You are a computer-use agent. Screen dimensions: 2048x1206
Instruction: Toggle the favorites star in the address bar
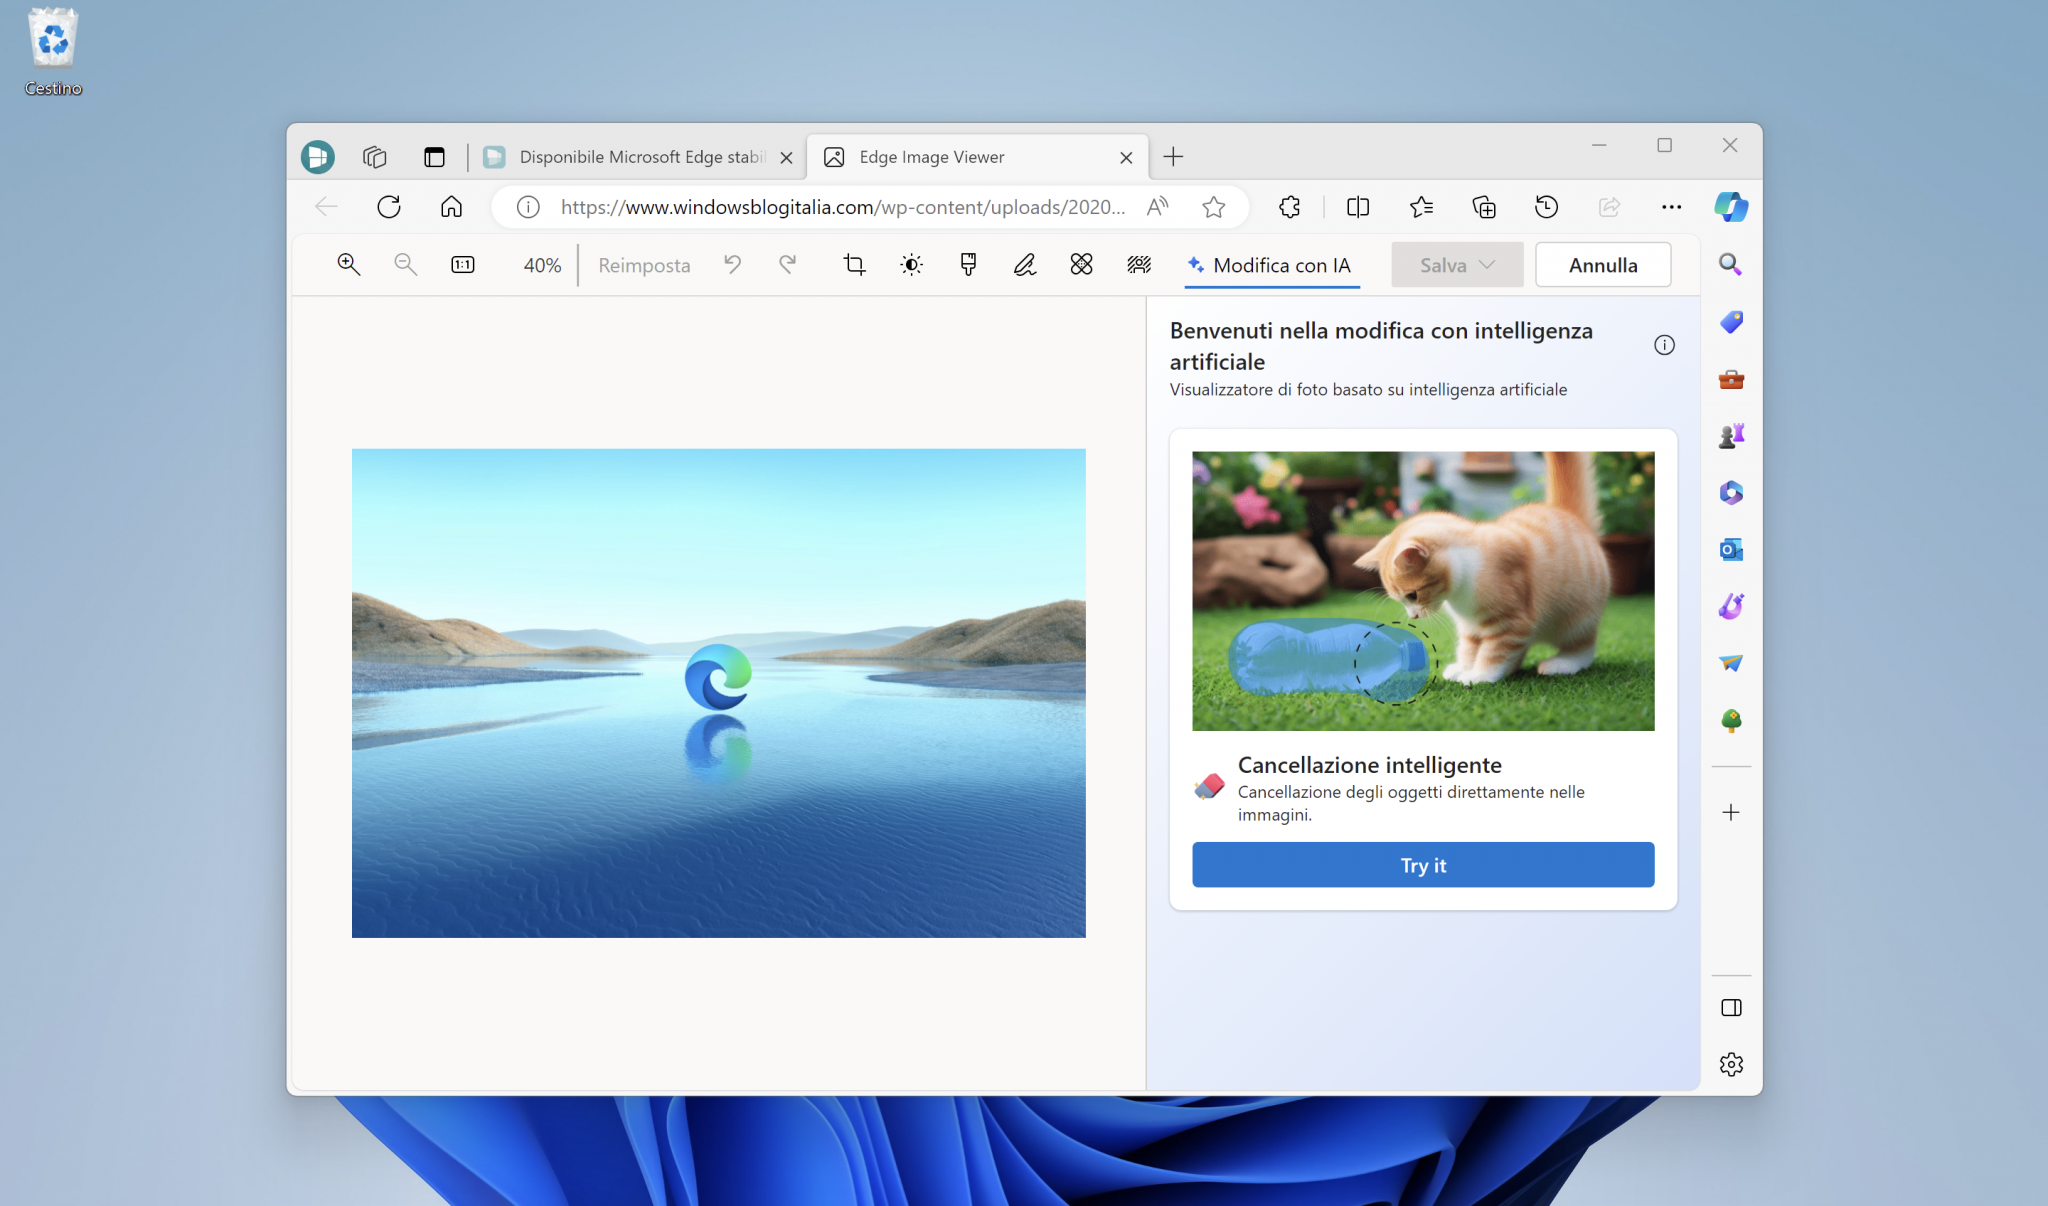click(1214, 207)
